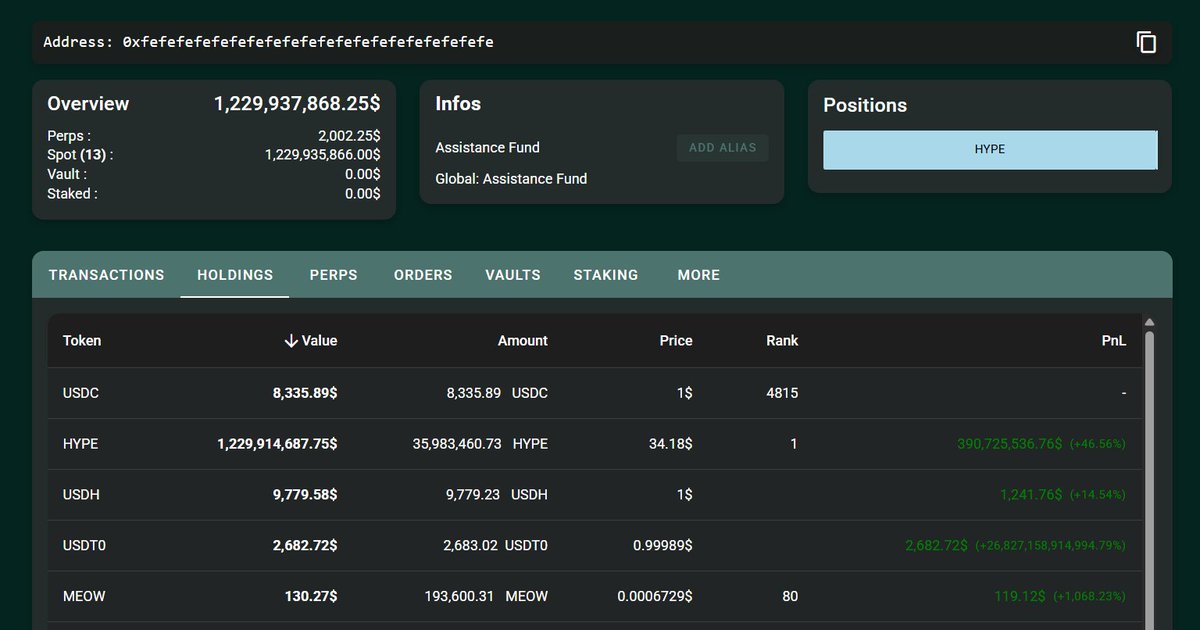1200x630 pixels.
Task: Click the USDC value 8,335.89$
Action: [x=305, y=393]
